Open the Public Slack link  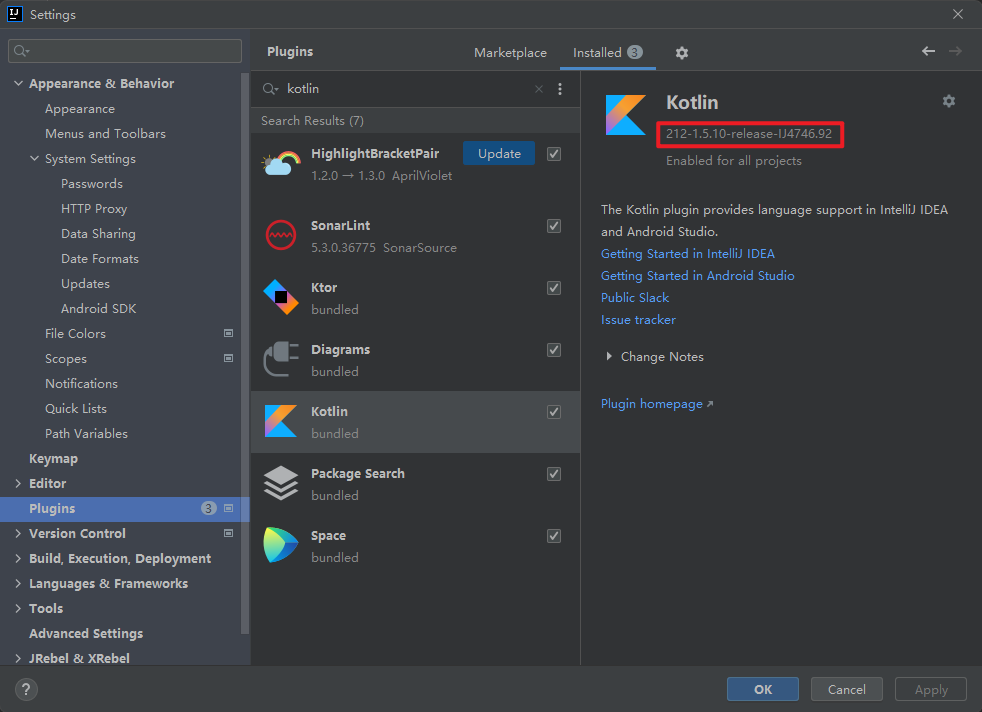click(x=635, y=297)
